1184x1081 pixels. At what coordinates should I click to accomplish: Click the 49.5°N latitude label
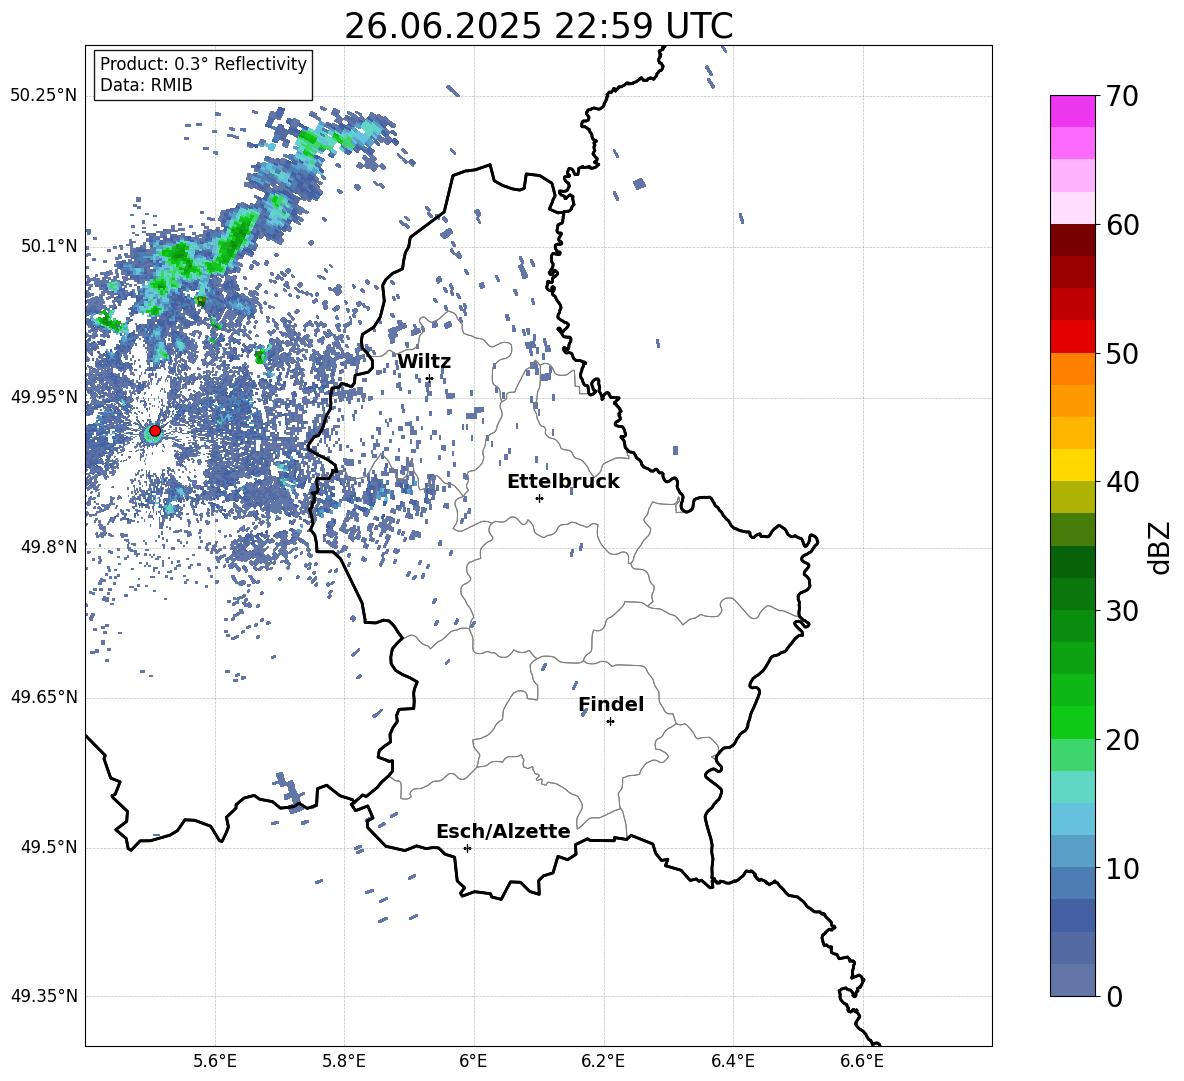pos(49,847)
